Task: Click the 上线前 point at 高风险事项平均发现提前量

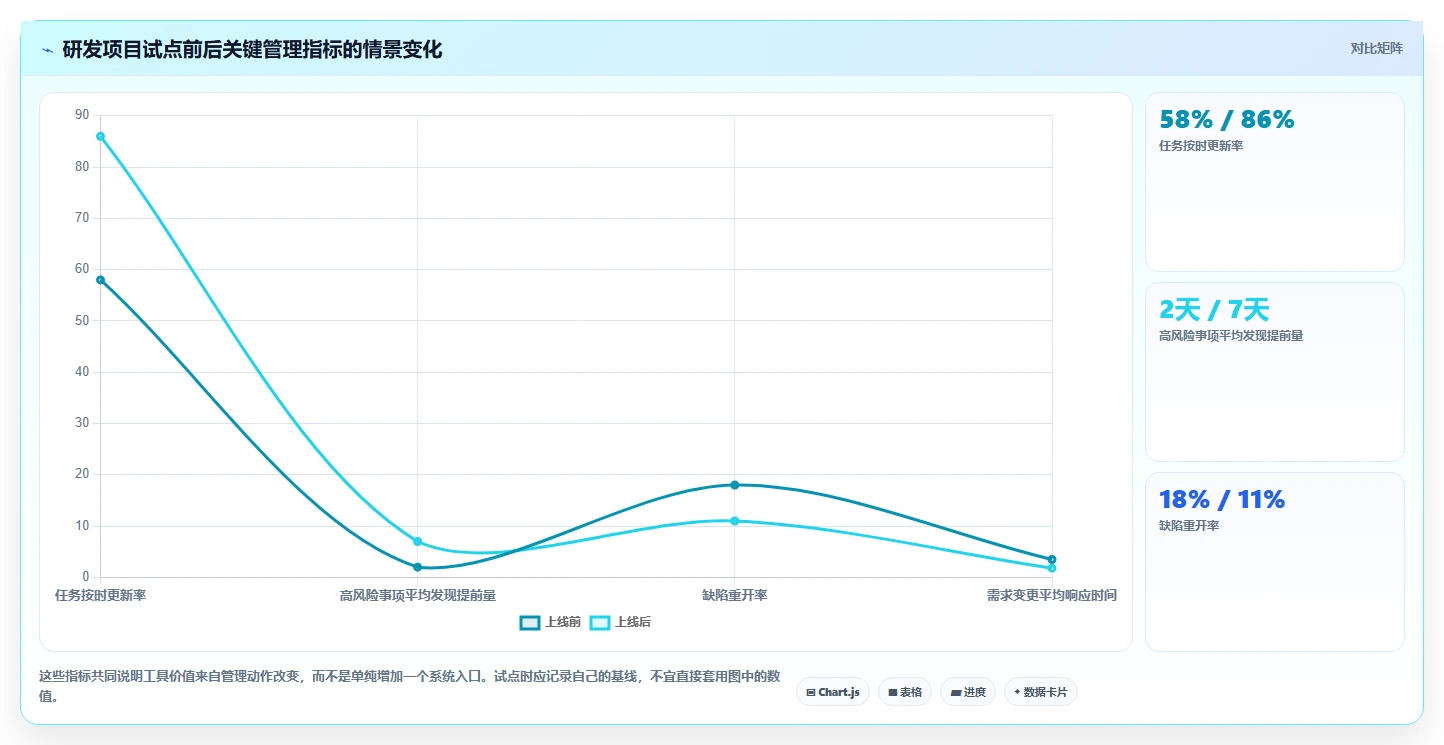Action: [x=417, y=567]
